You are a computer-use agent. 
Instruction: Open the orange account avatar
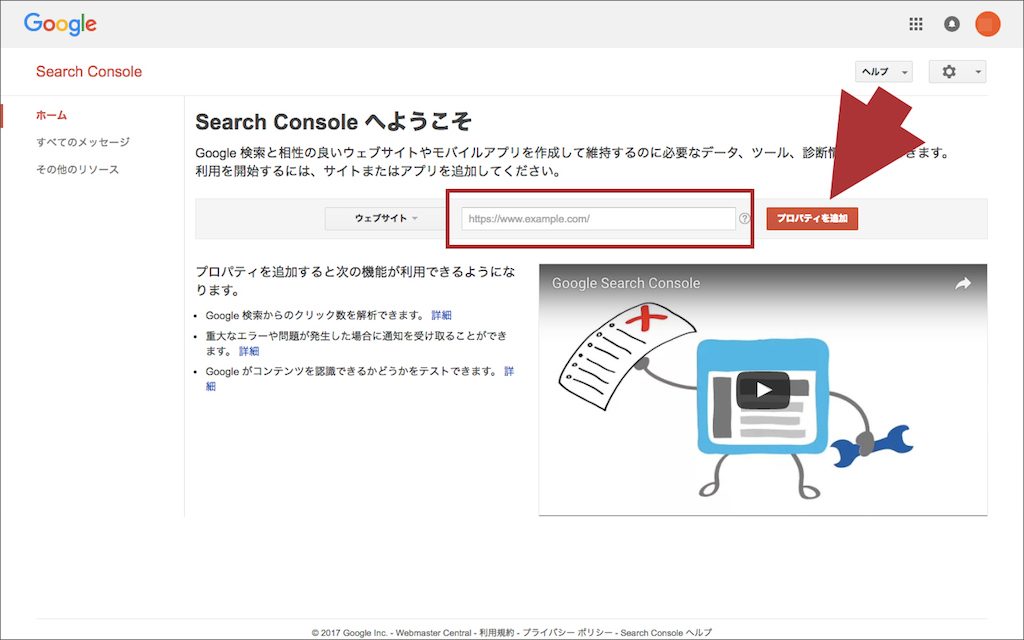coord(987,24)
